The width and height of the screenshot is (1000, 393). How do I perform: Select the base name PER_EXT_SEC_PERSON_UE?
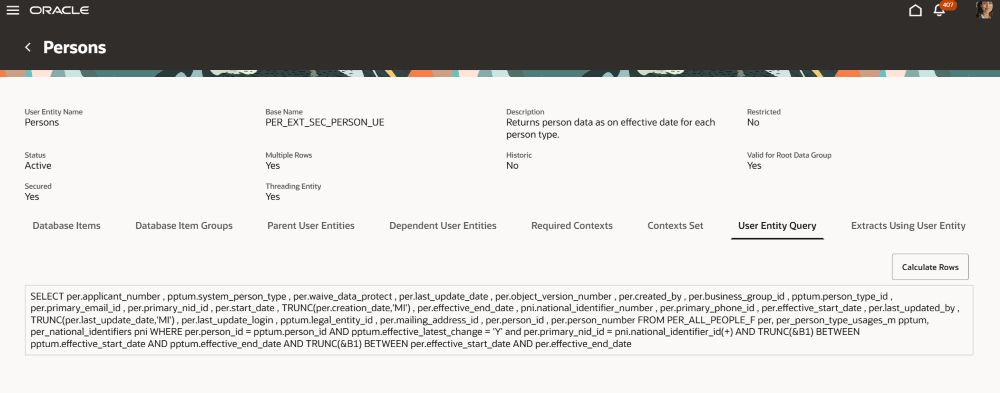(325, 122)
